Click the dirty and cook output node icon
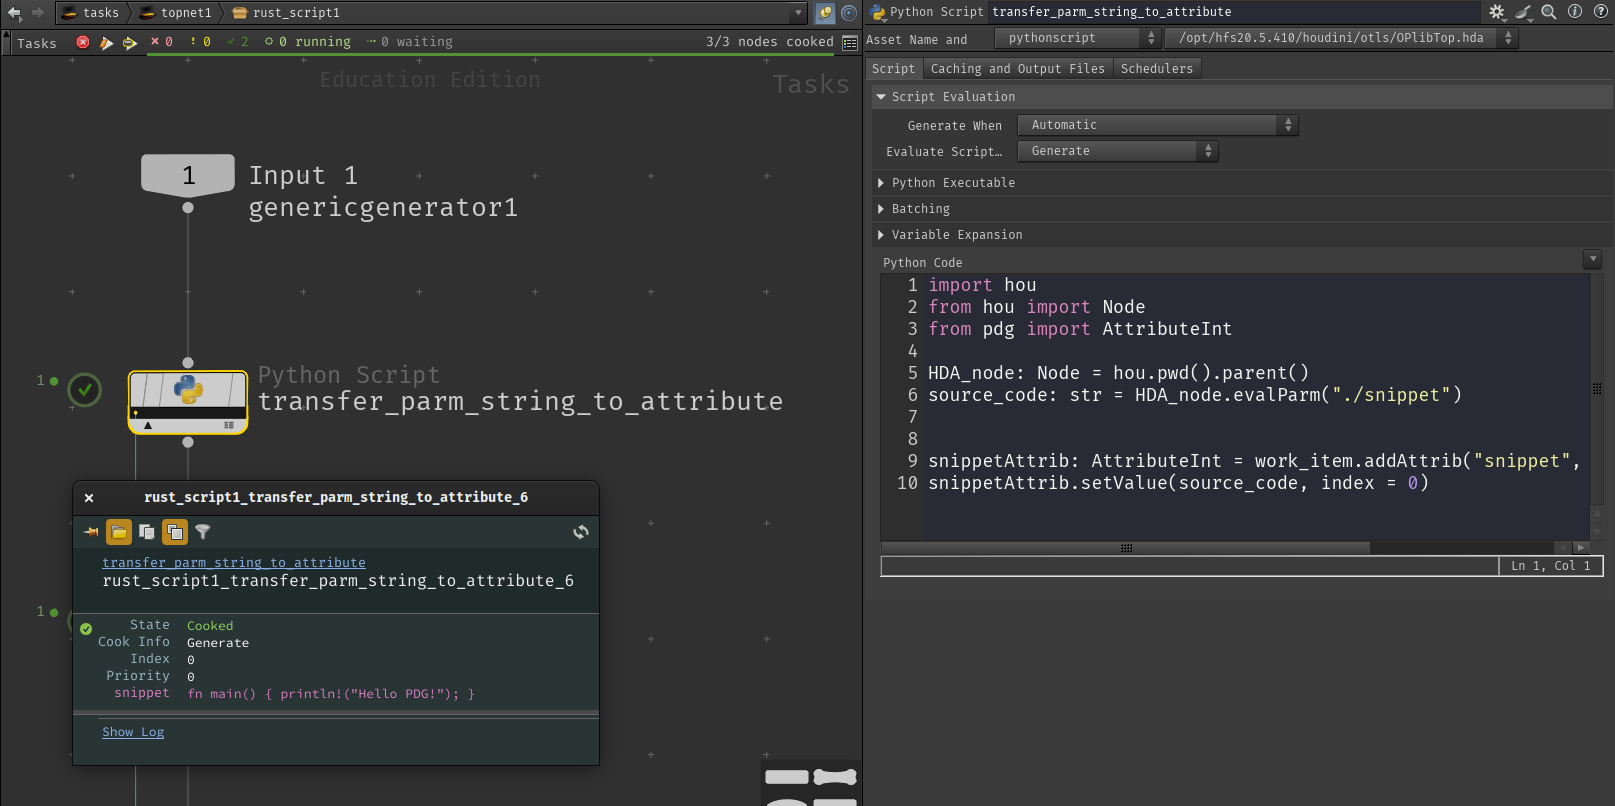The height and width of the screenshot is (806, 1615). [x=106, y=42]
